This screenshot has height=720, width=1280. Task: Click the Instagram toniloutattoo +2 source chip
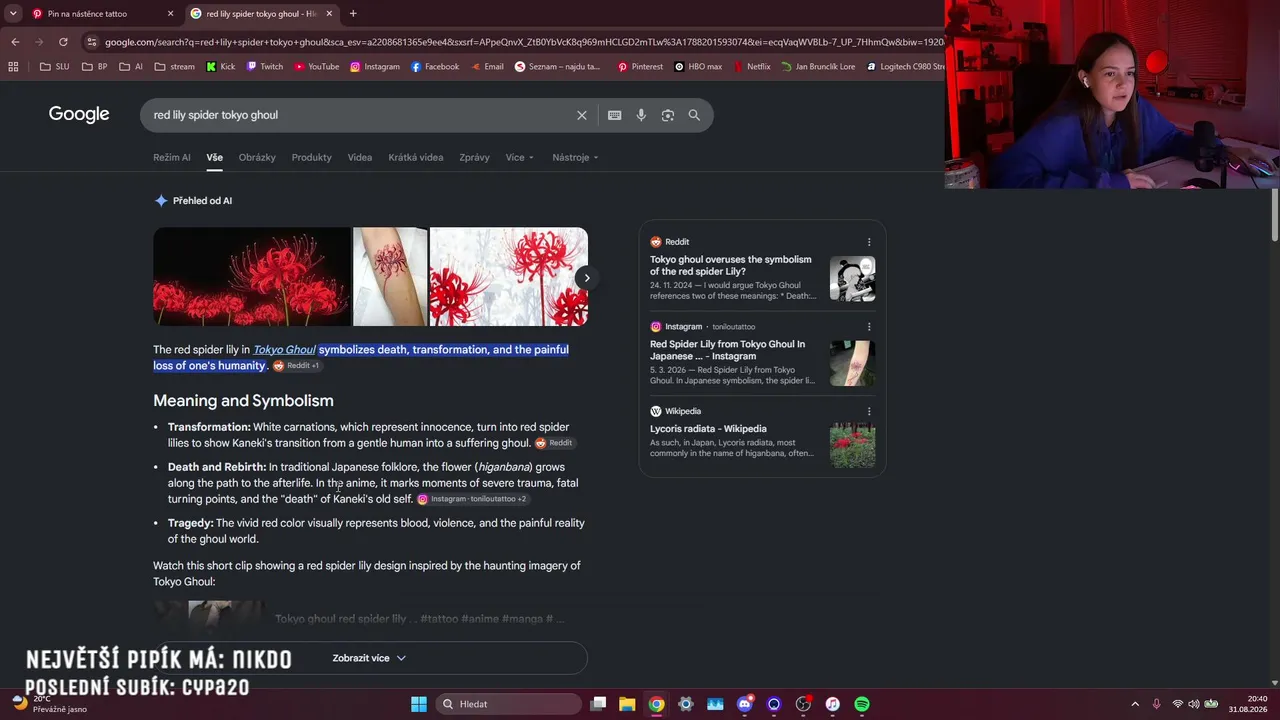(472, 499)
